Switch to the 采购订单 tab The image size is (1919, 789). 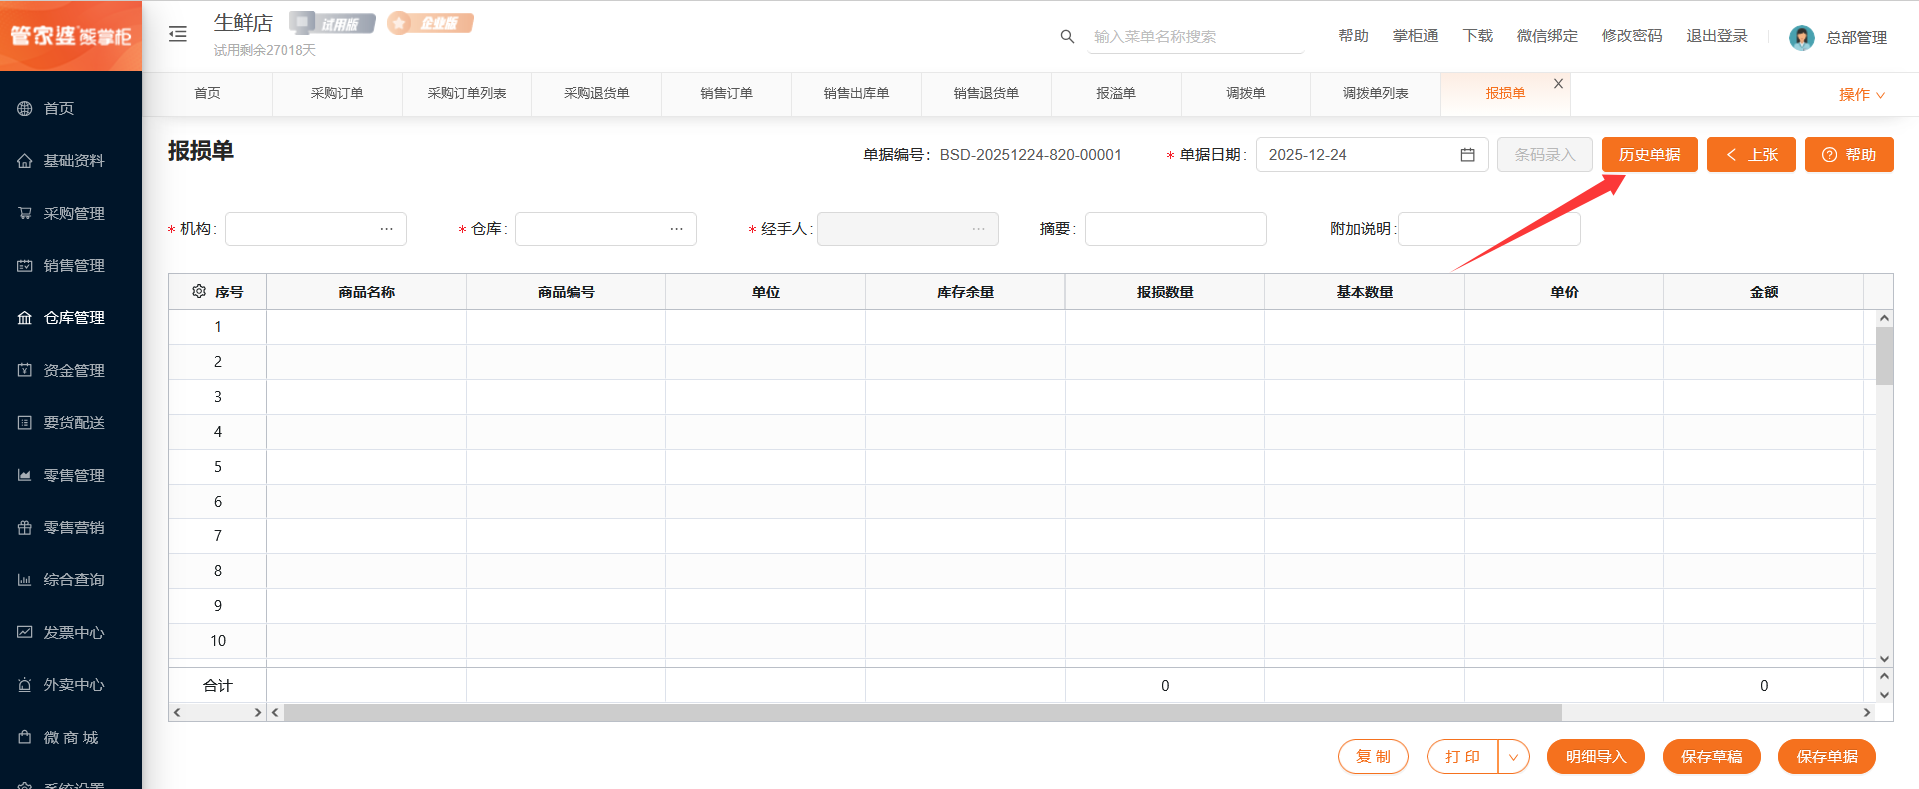[x=337, y=94]
